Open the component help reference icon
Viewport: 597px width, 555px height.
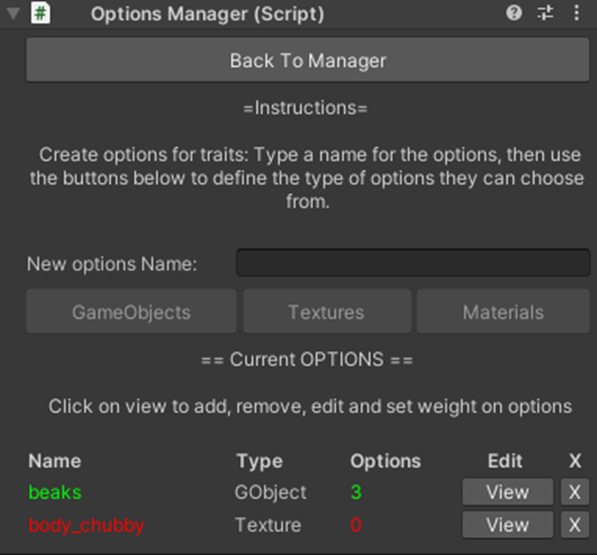[514, 13]
